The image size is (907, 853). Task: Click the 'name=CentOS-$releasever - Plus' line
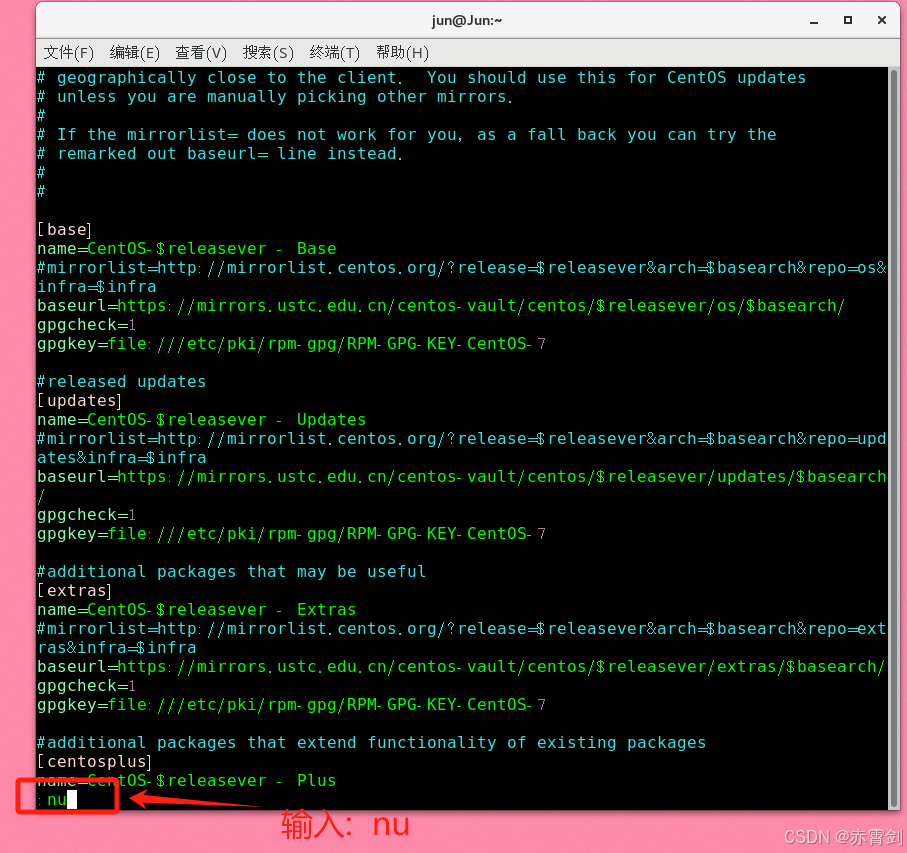[186, 780]
